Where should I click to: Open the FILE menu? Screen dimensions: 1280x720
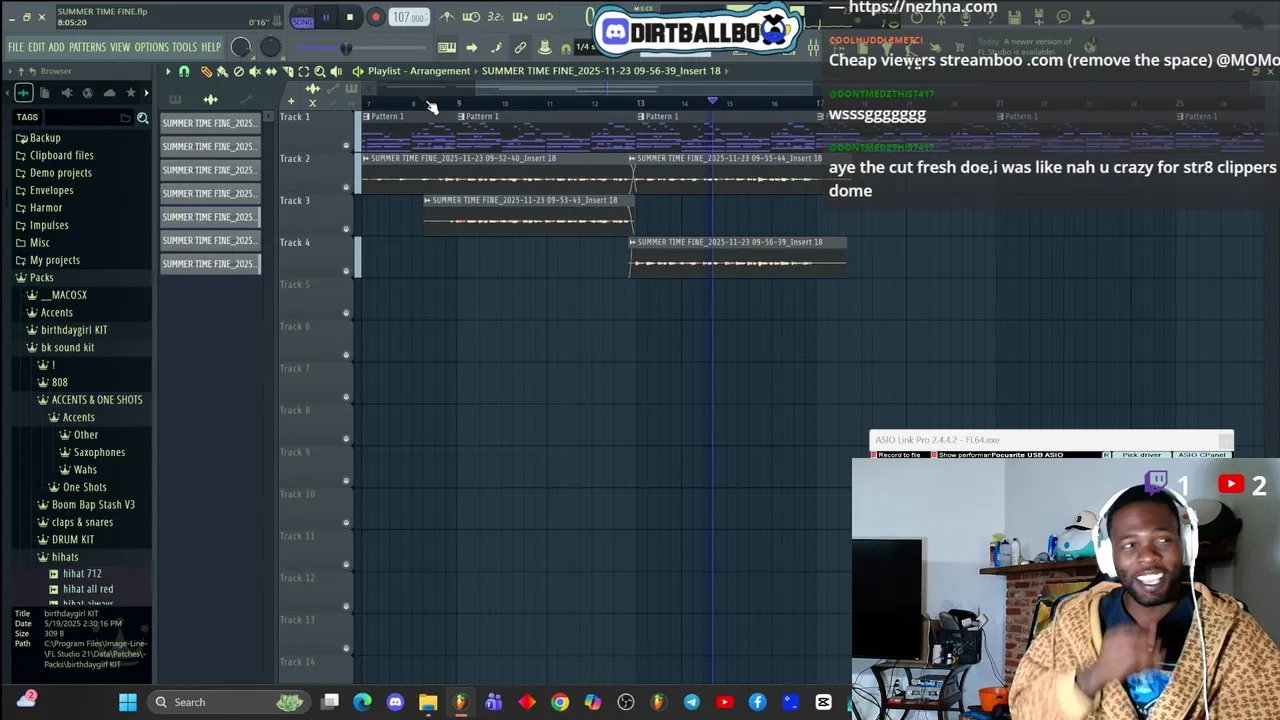click(16, 47)
